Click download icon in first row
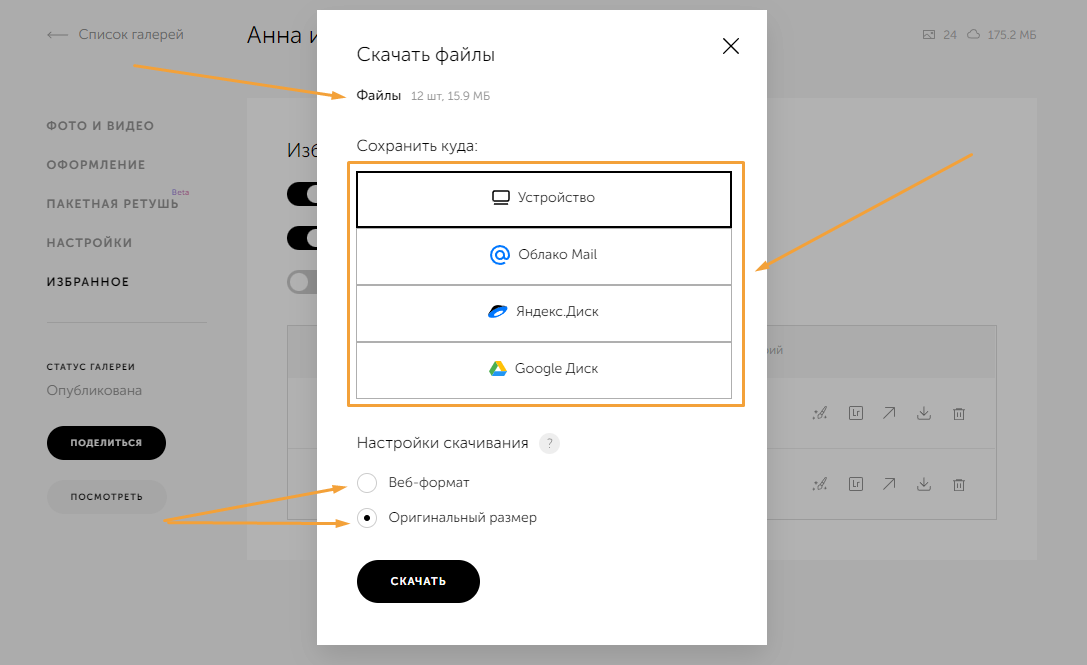 (x=924, y=413)
